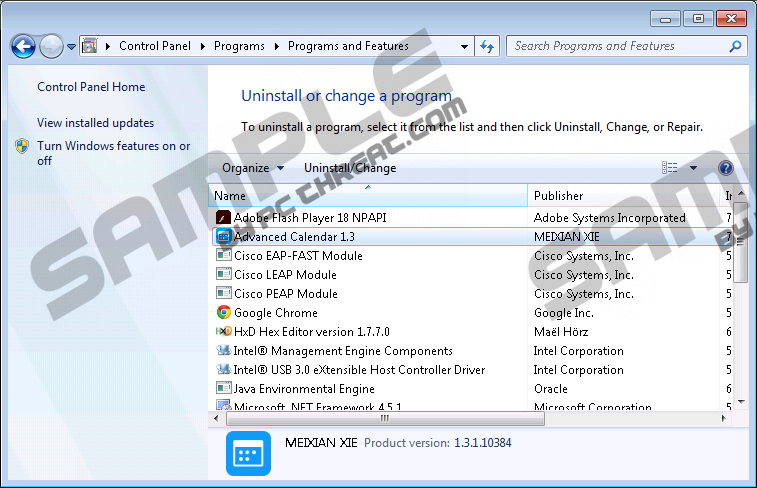The image size is (757, 488).
Task: Select Intel USB 3.0 Host Controller icon
Action: (x=224, y=369)
